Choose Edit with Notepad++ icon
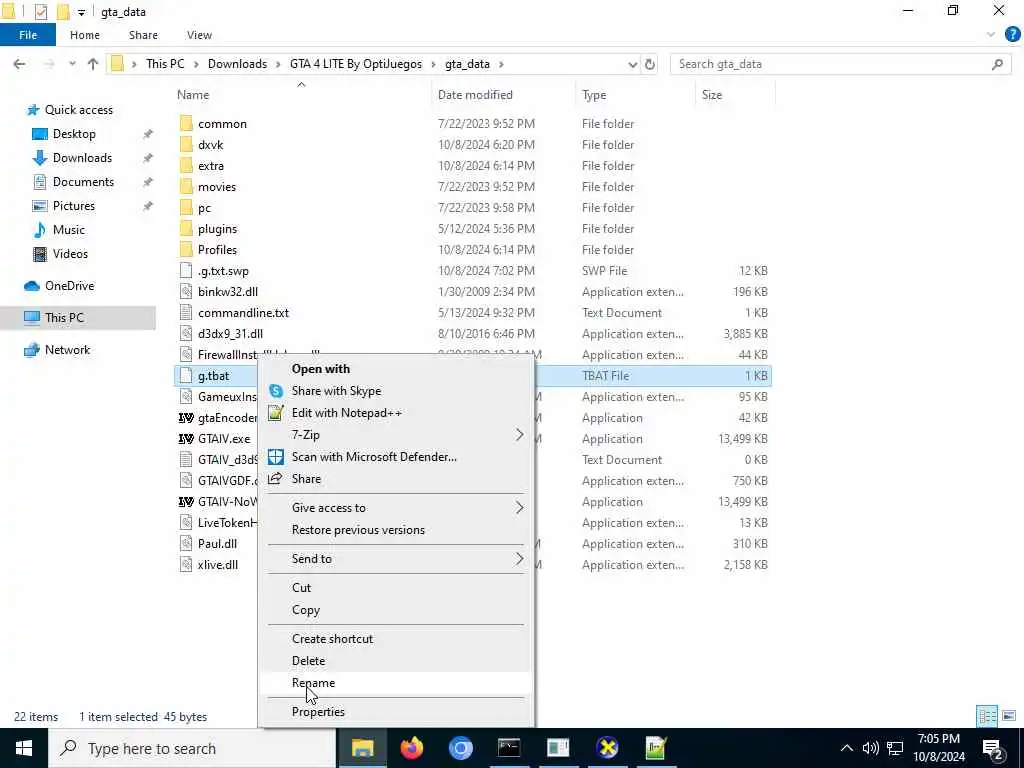The height and width of the screenshot is (768, 1024). pyautogui.click(x=276, y=412)
